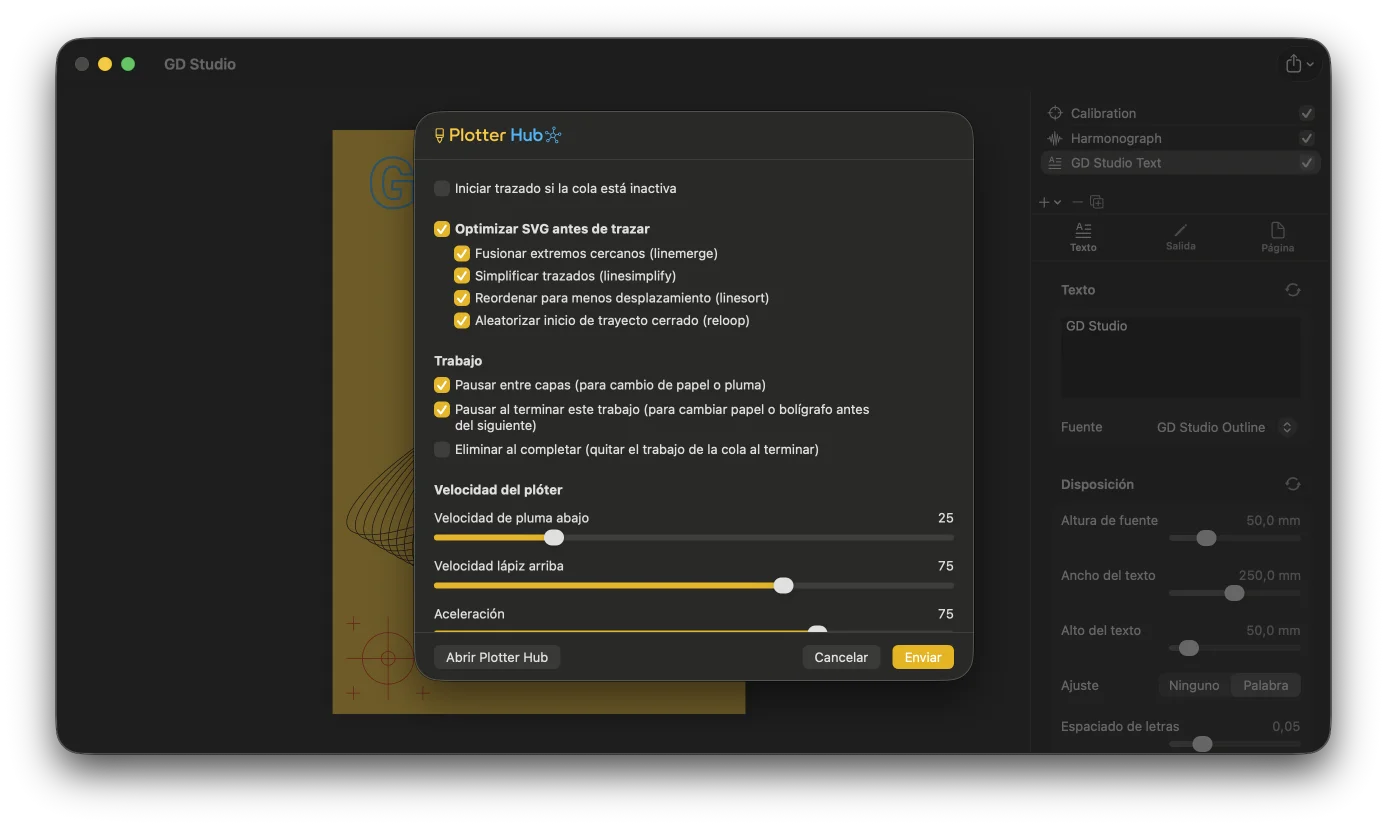Toggle visibility of the Harmonograph layer
This screenshot has width=1387, height=828.
click(x=1306, y=138)
